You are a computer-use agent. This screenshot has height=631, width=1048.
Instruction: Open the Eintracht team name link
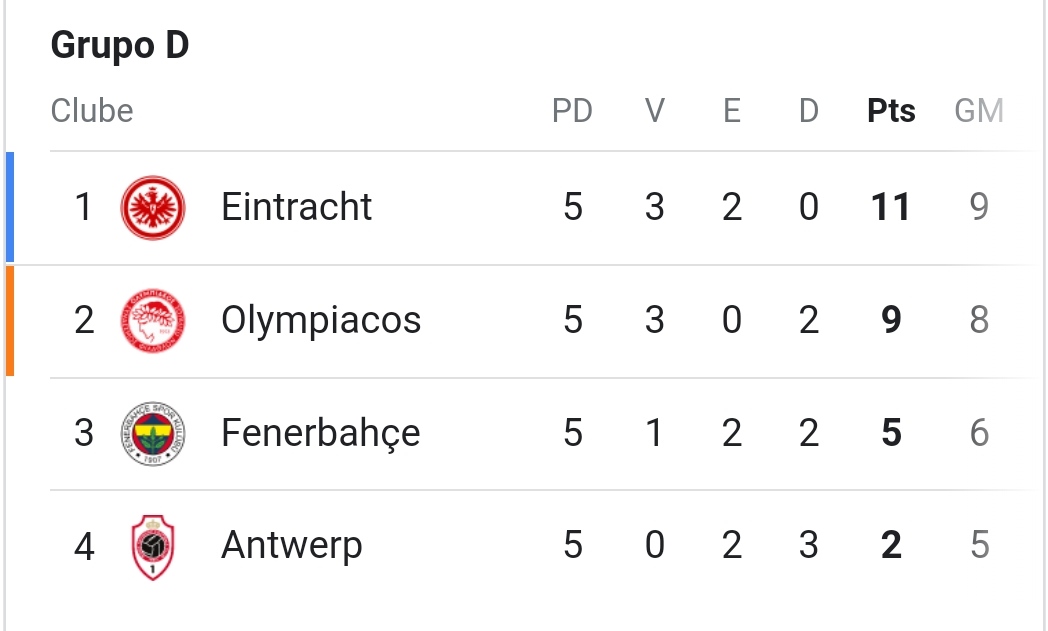click(x=296, y=207)
